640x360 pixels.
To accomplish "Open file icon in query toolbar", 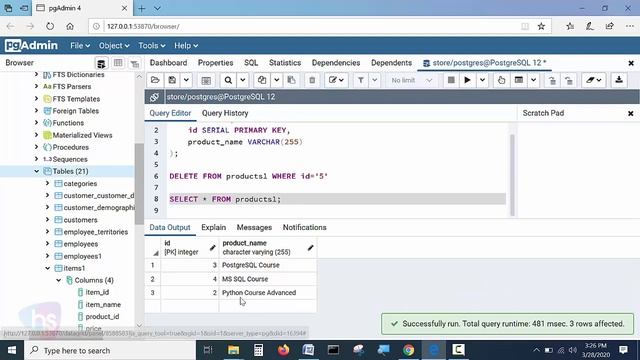I will point(155,80).
